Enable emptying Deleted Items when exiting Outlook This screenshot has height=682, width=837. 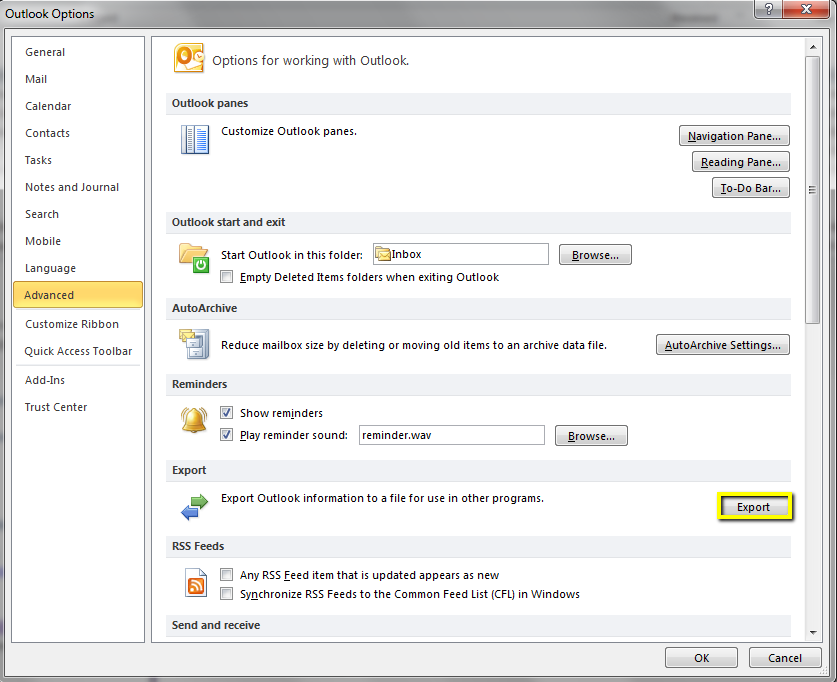pos(227,277)
